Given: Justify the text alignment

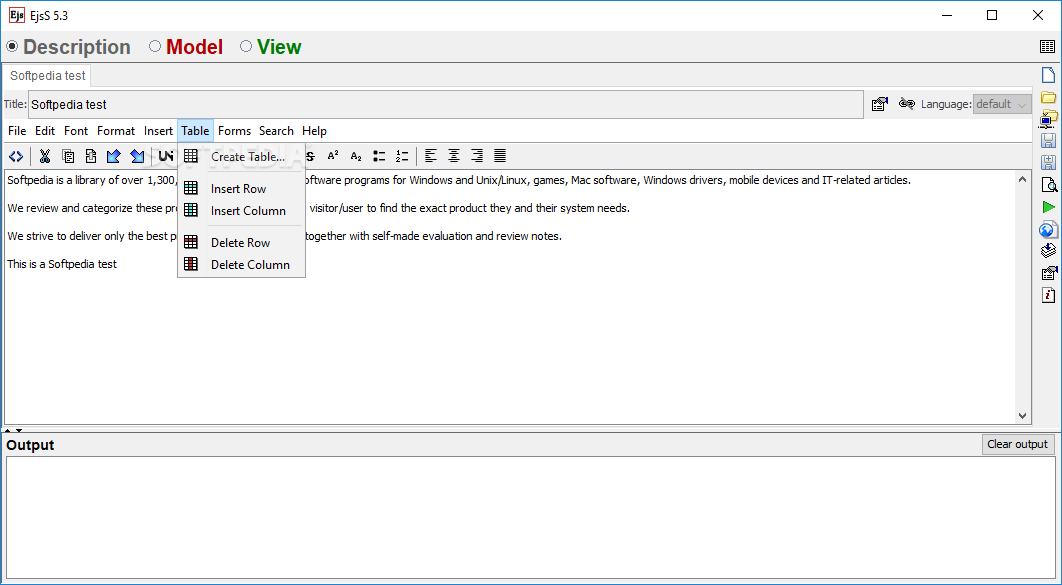Looking at the screenshot, I should point(500,156).
